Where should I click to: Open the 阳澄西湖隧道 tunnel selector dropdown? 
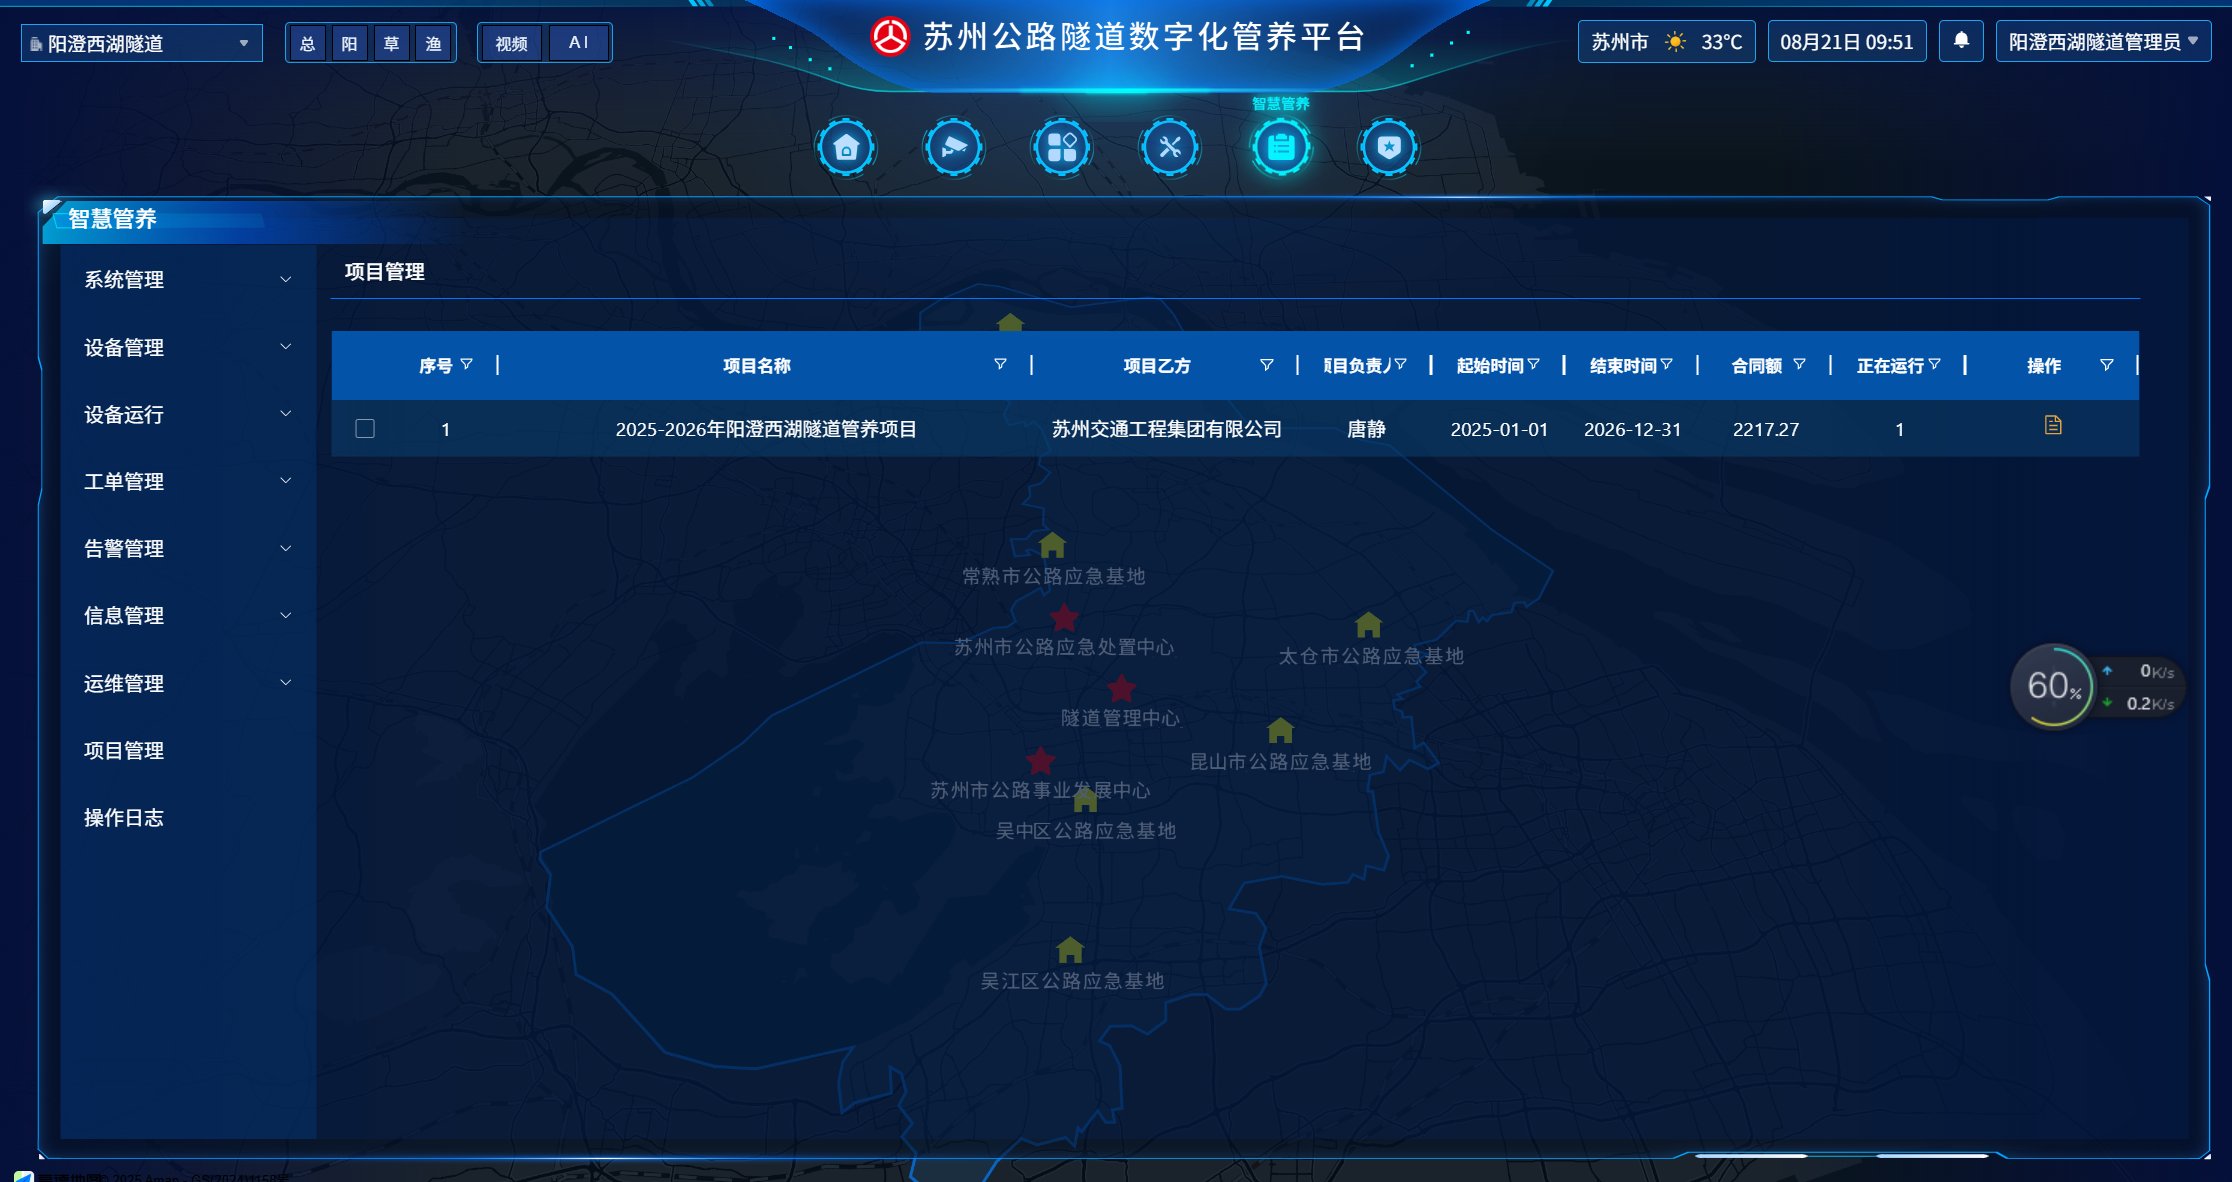coord(141,43)
